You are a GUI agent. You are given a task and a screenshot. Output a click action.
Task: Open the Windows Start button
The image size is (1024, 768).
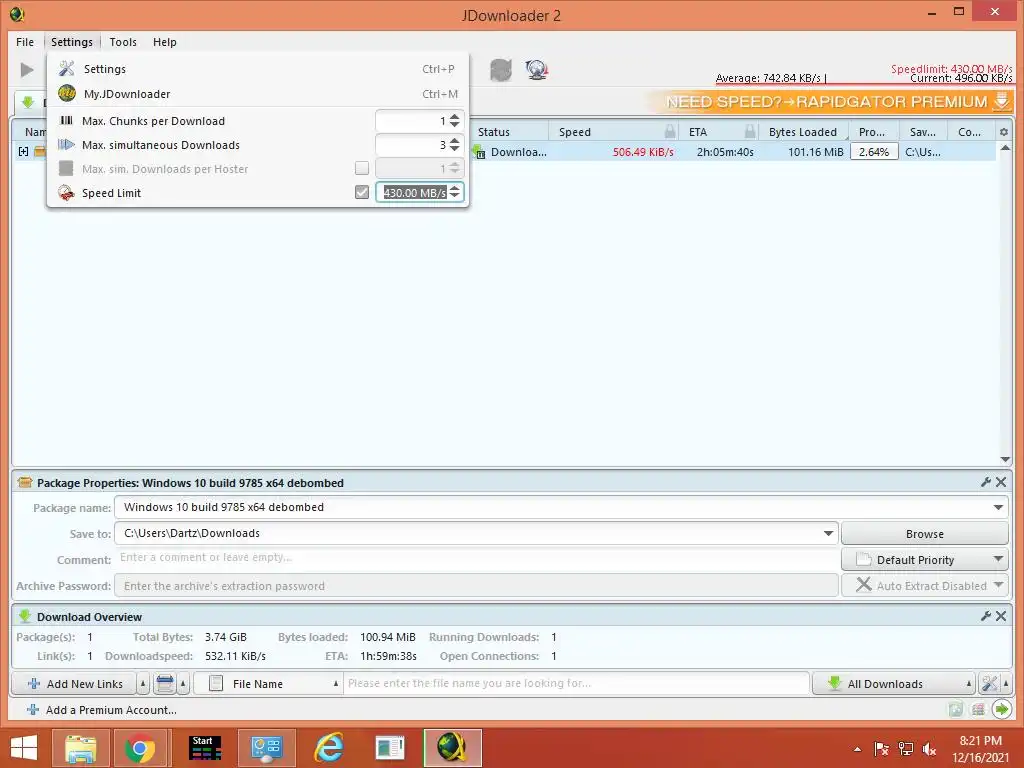pyautogui.click(x=24, y=748)
